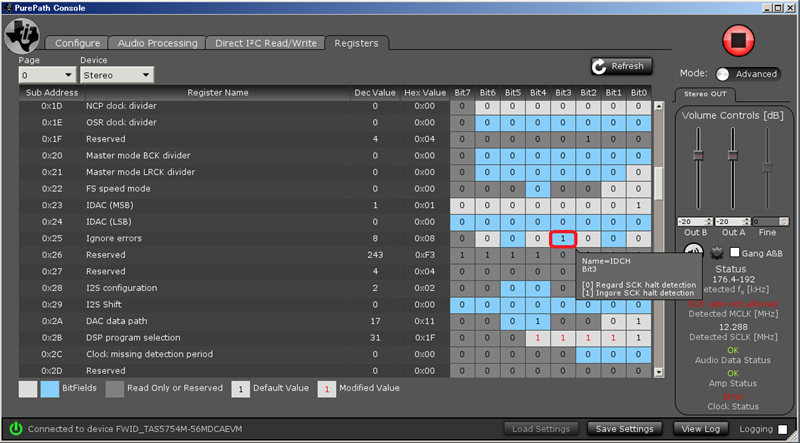Toggle Bit4 of DAC data path register
Viewport: 800px width, 443px height.
coord(538,321)
